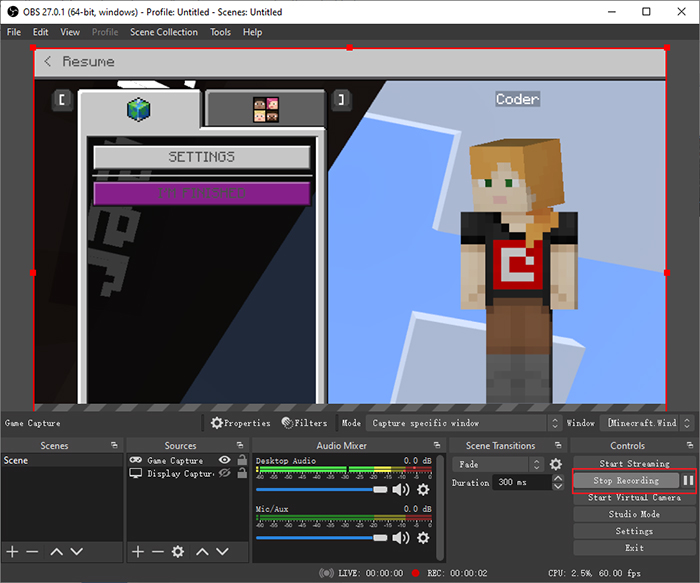
Task: Open the Edit menu
Action: (x=40, y=32)
